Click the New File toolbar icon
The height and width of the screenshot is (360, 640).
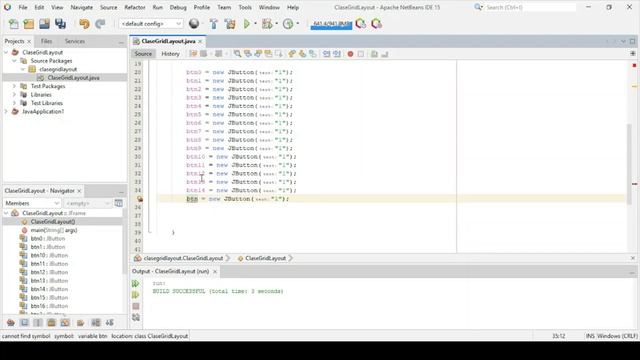tap(13, 24)
